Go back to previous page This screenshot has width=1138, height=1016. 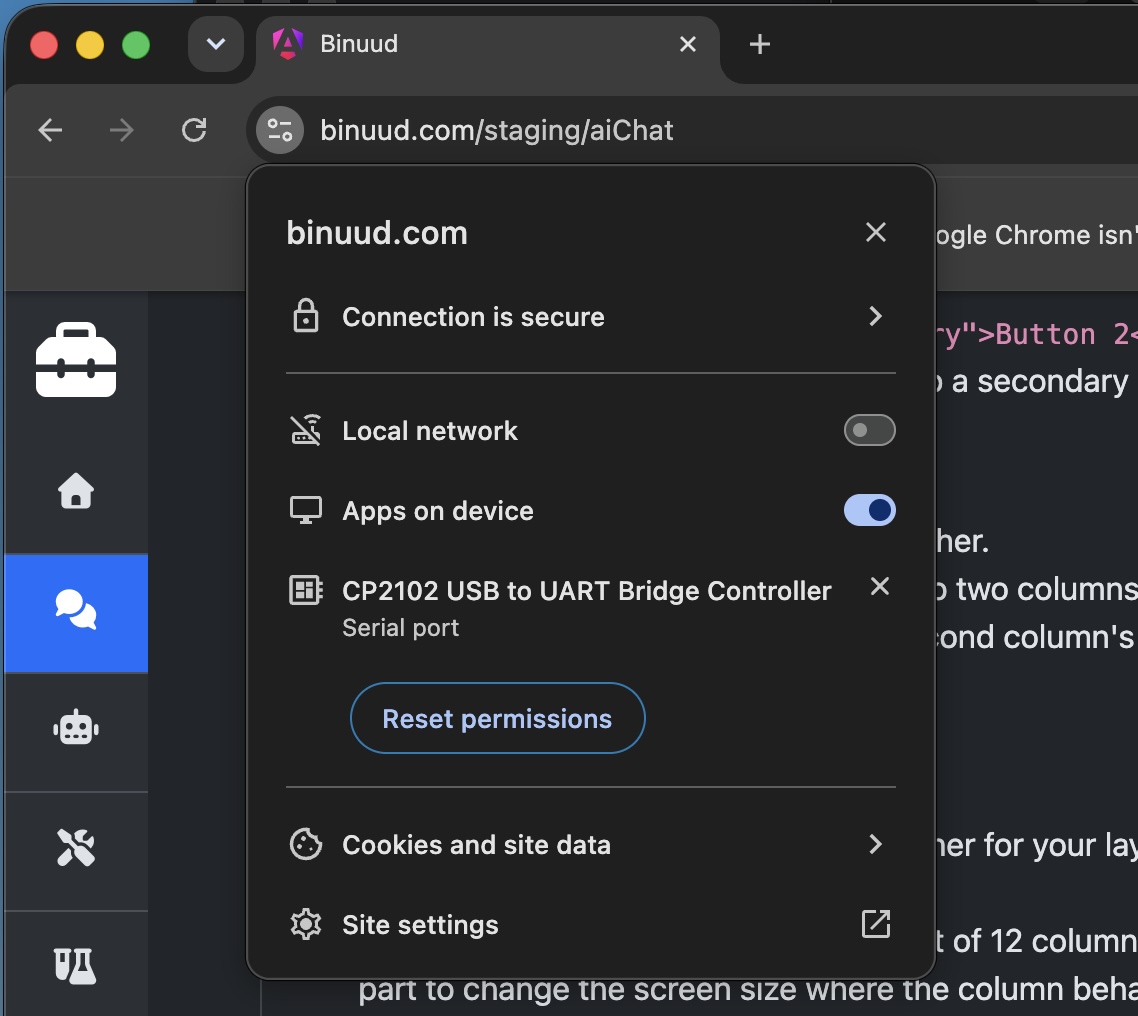50,131
